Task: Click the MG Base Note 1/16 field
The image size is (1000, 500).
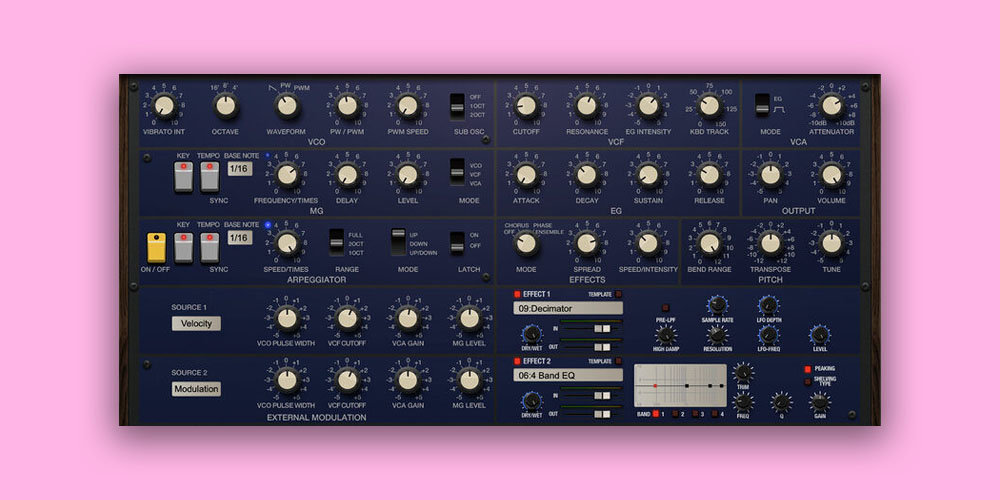Action: tap(238, 169)
